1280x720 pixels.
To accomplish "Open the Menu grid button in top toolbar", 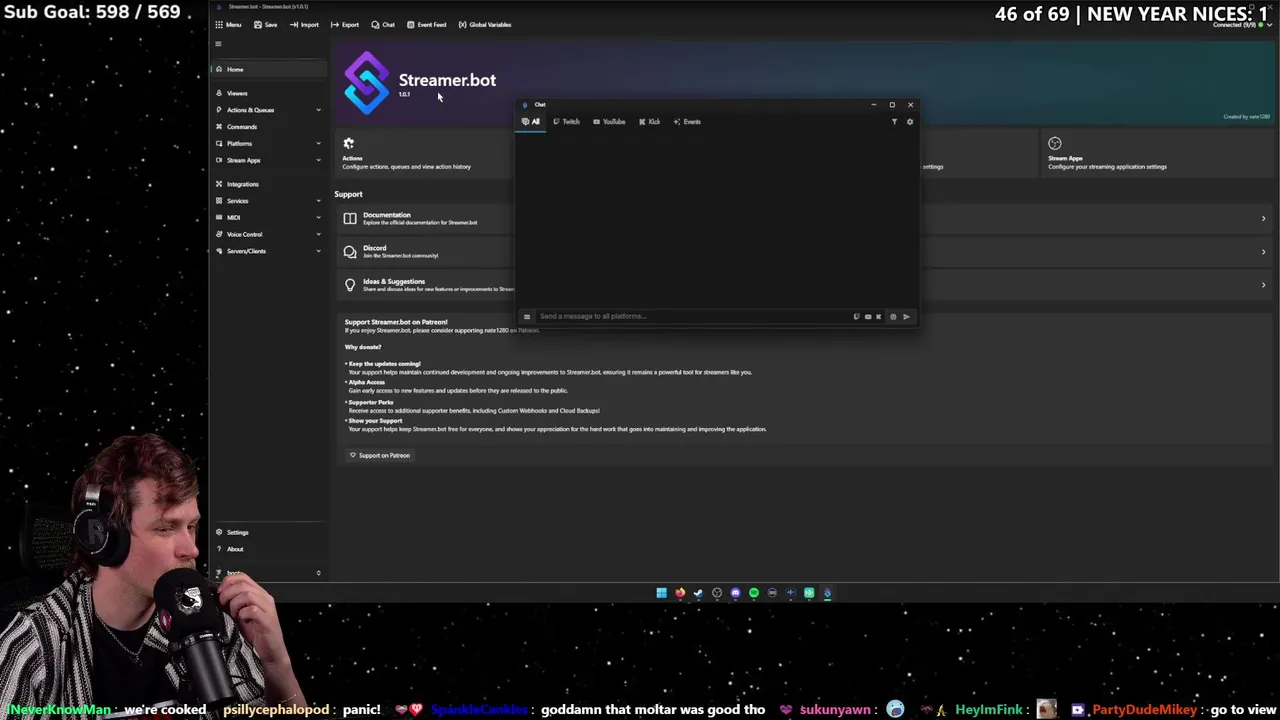I will point(228,25).
